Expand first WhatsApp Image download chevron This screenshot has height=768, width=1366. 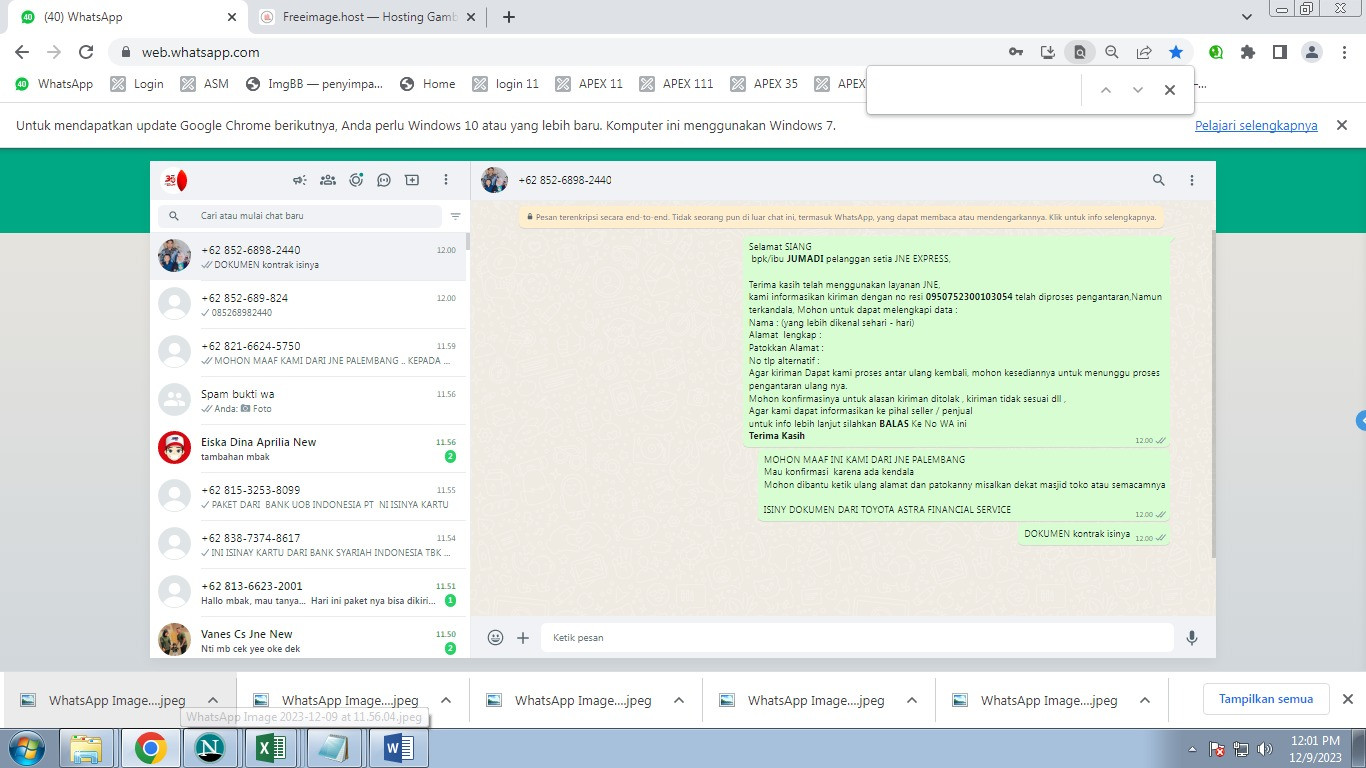pyautogui.click(x=213, y=700)
